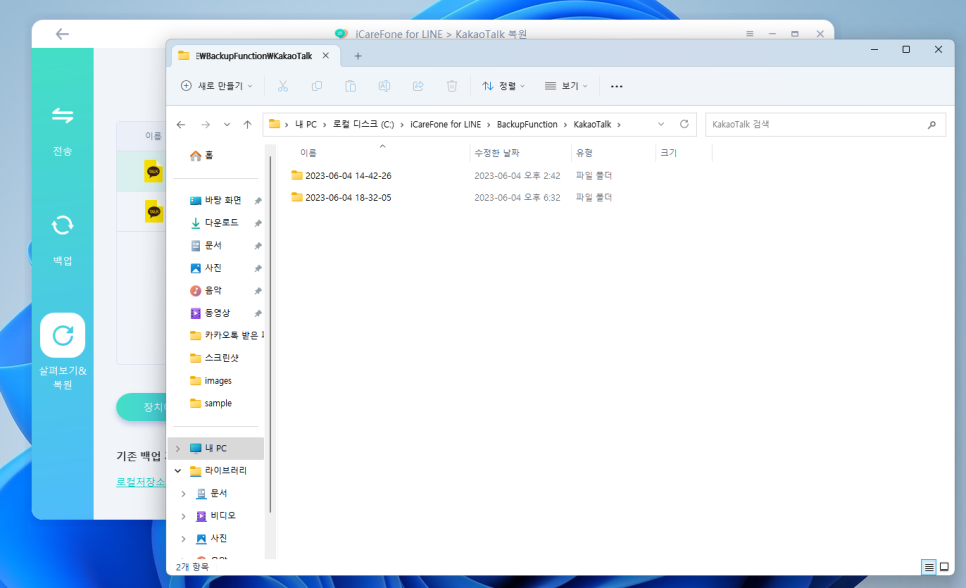Open pinned 사진 folder in quick access

206,268
